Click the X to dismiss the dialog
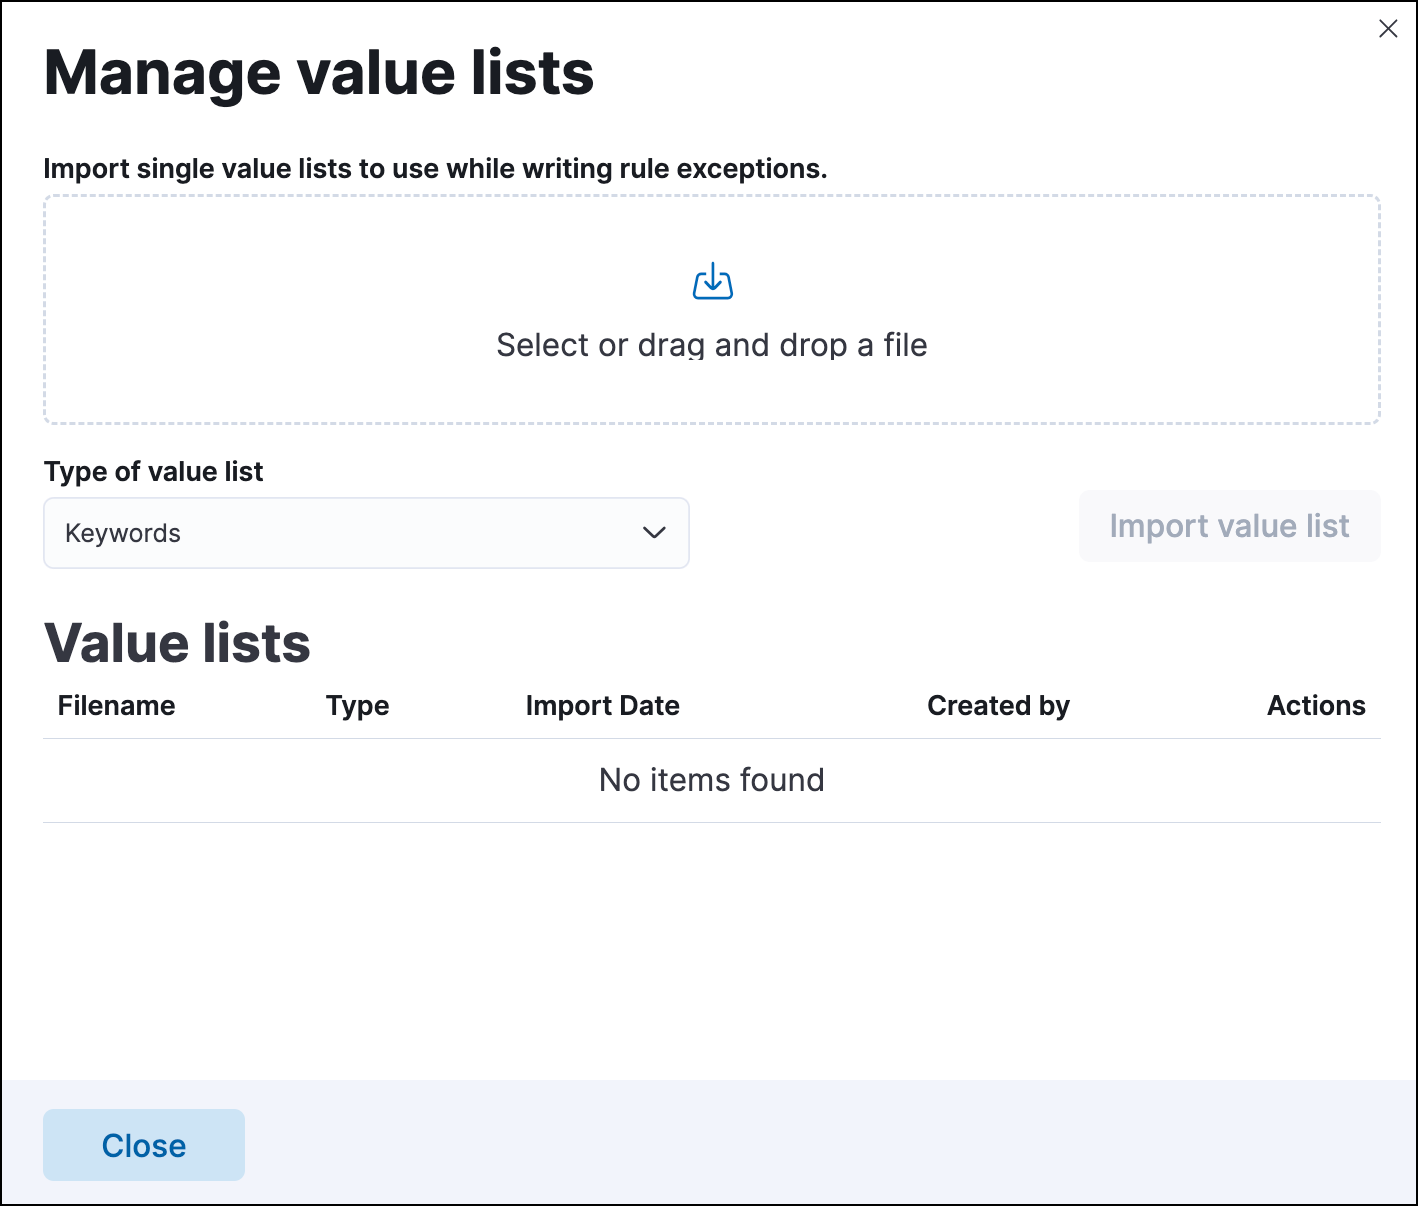The width and height of the screenshot is (1418, 1206). [1388, 29]
